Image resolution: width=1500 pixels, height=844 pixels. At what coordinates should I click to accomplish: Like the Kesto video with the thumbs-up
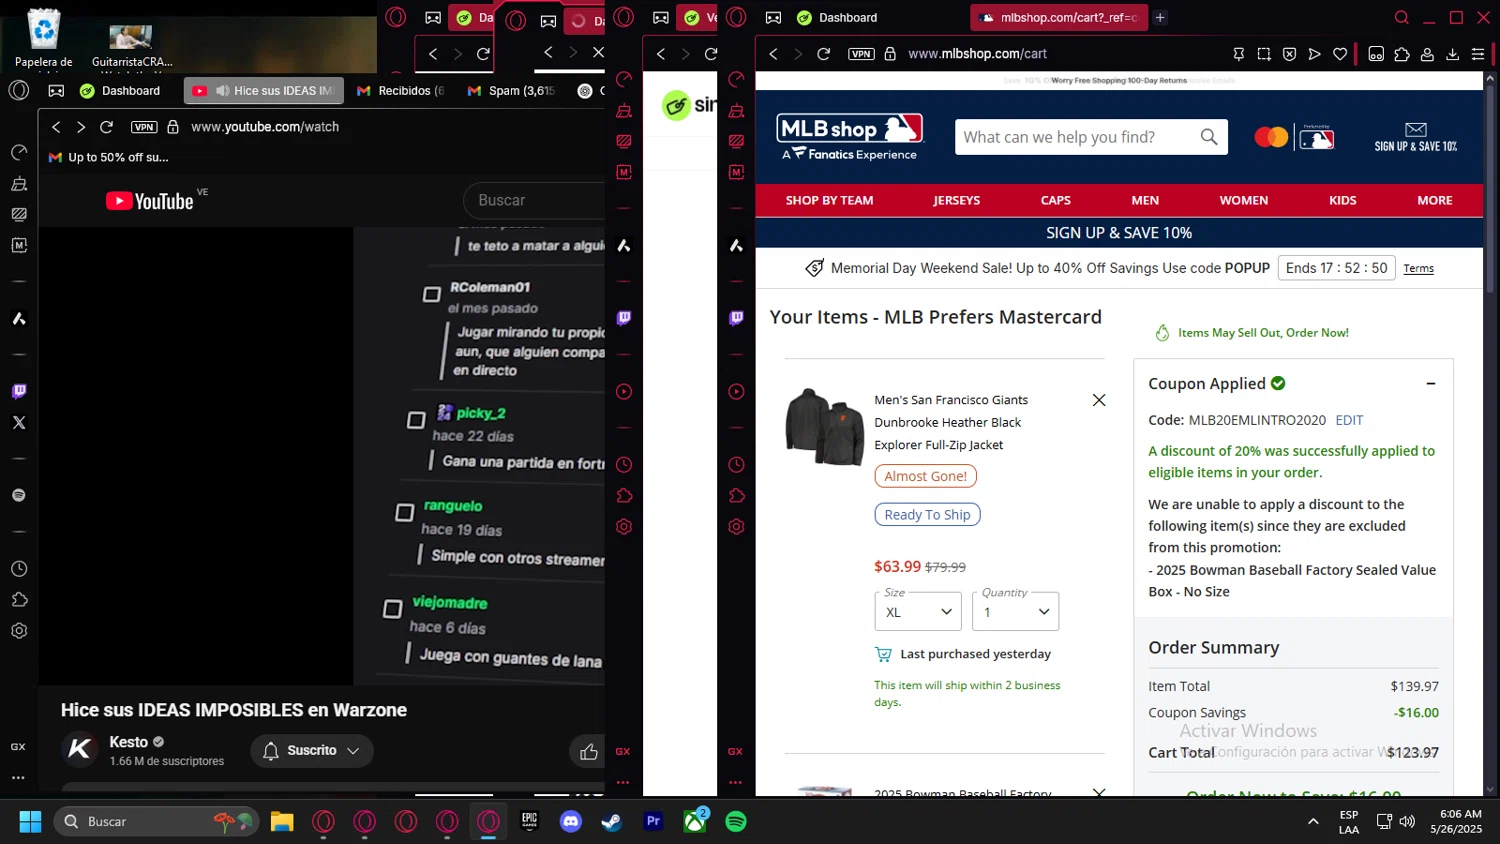click(589, 751)
